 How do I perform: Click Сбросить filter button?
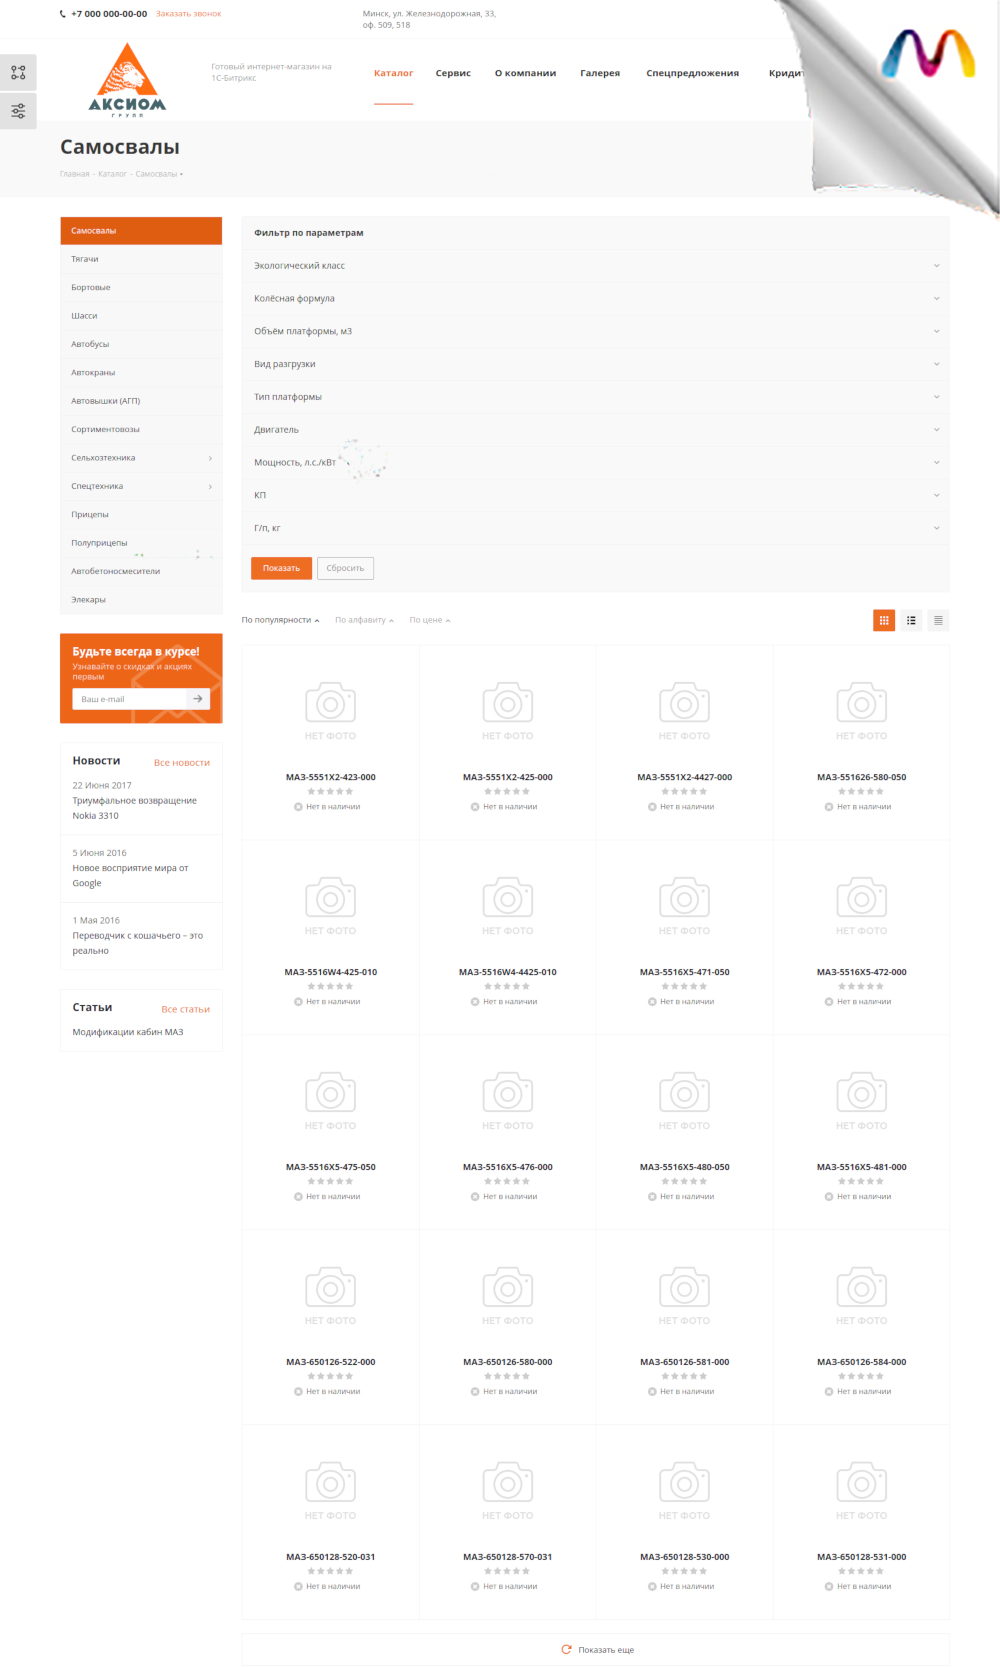click(x=345, y=568)
